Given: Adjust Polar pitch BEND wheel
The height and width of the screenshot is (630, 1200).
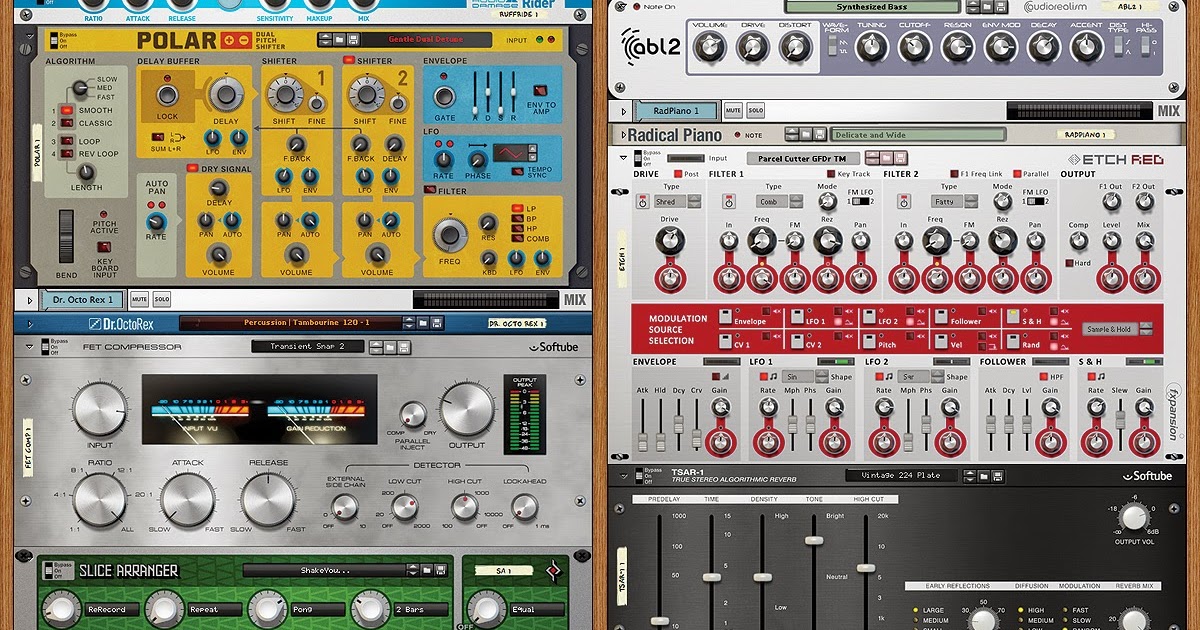Looking at the screenshot, I should (x=66, y=236).
